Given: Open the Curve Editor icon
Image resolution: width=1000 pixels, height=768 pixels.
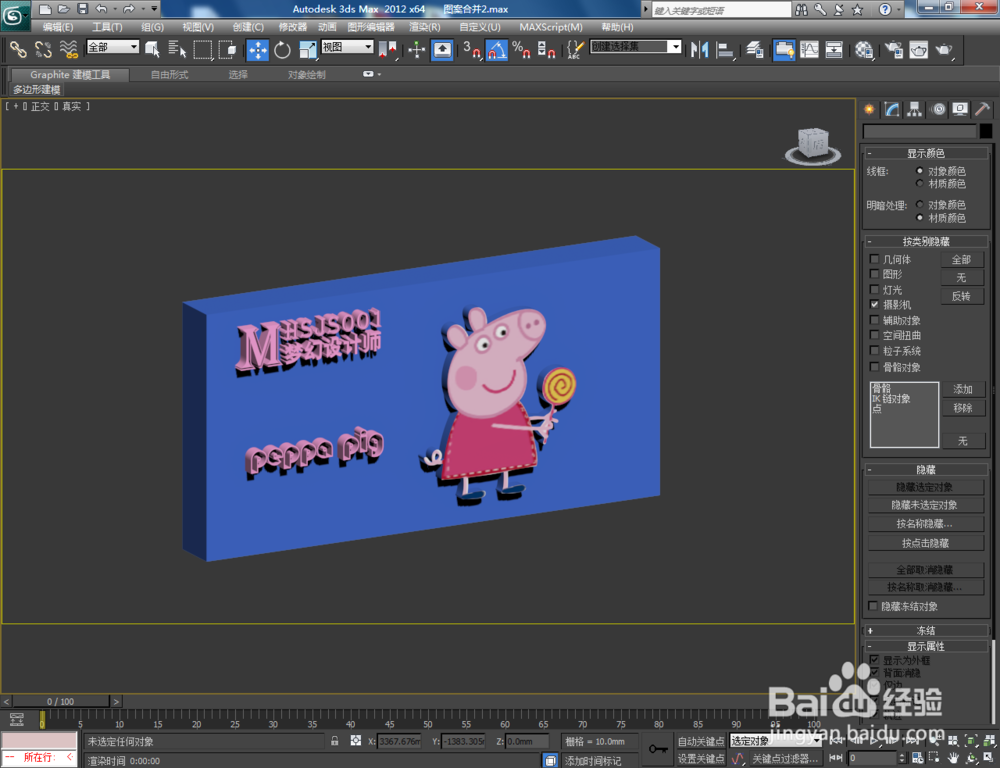Looking at the screenshot, I should point(809,49).
